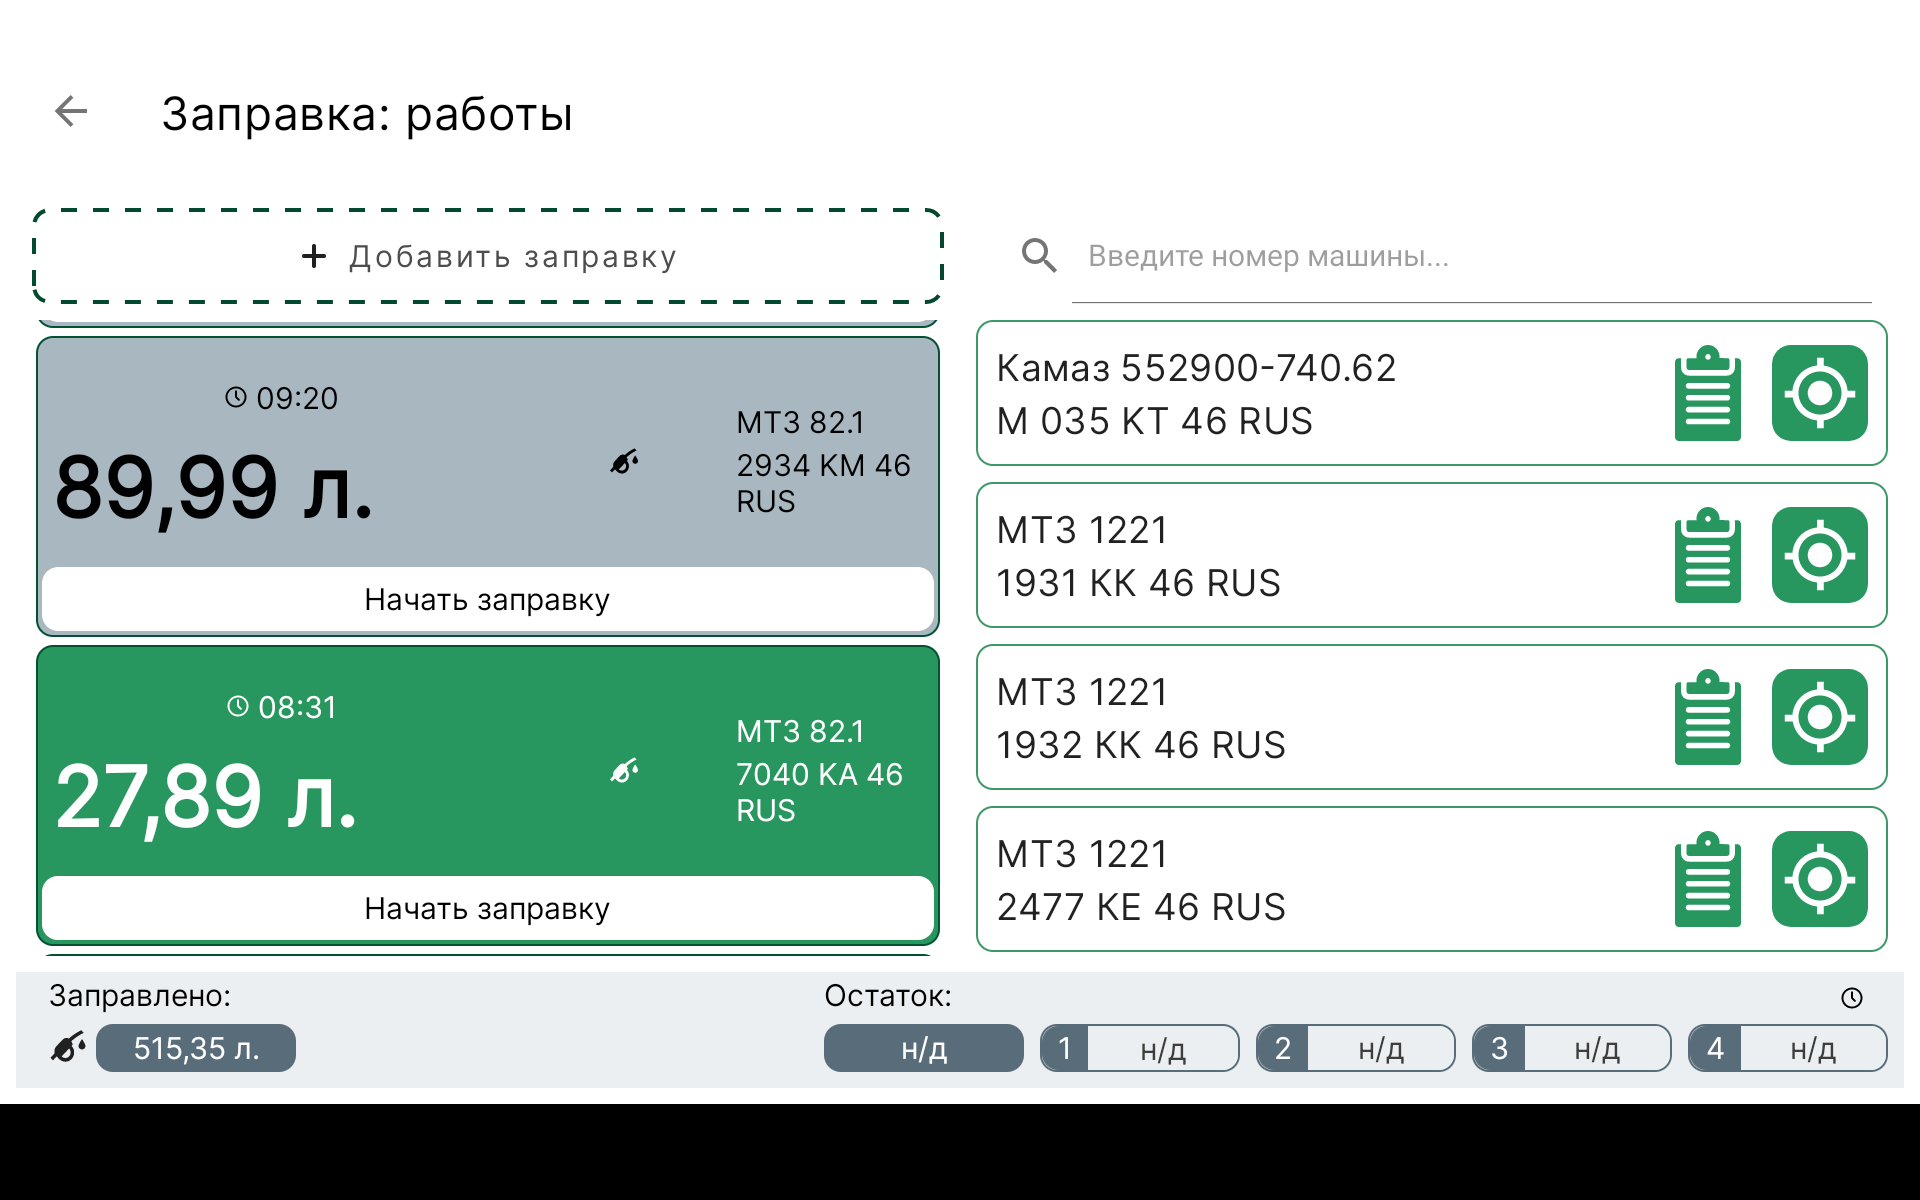Click fuel nozzle icon on 89,99 л. card

pyautogui.click(x=624, y=462)
